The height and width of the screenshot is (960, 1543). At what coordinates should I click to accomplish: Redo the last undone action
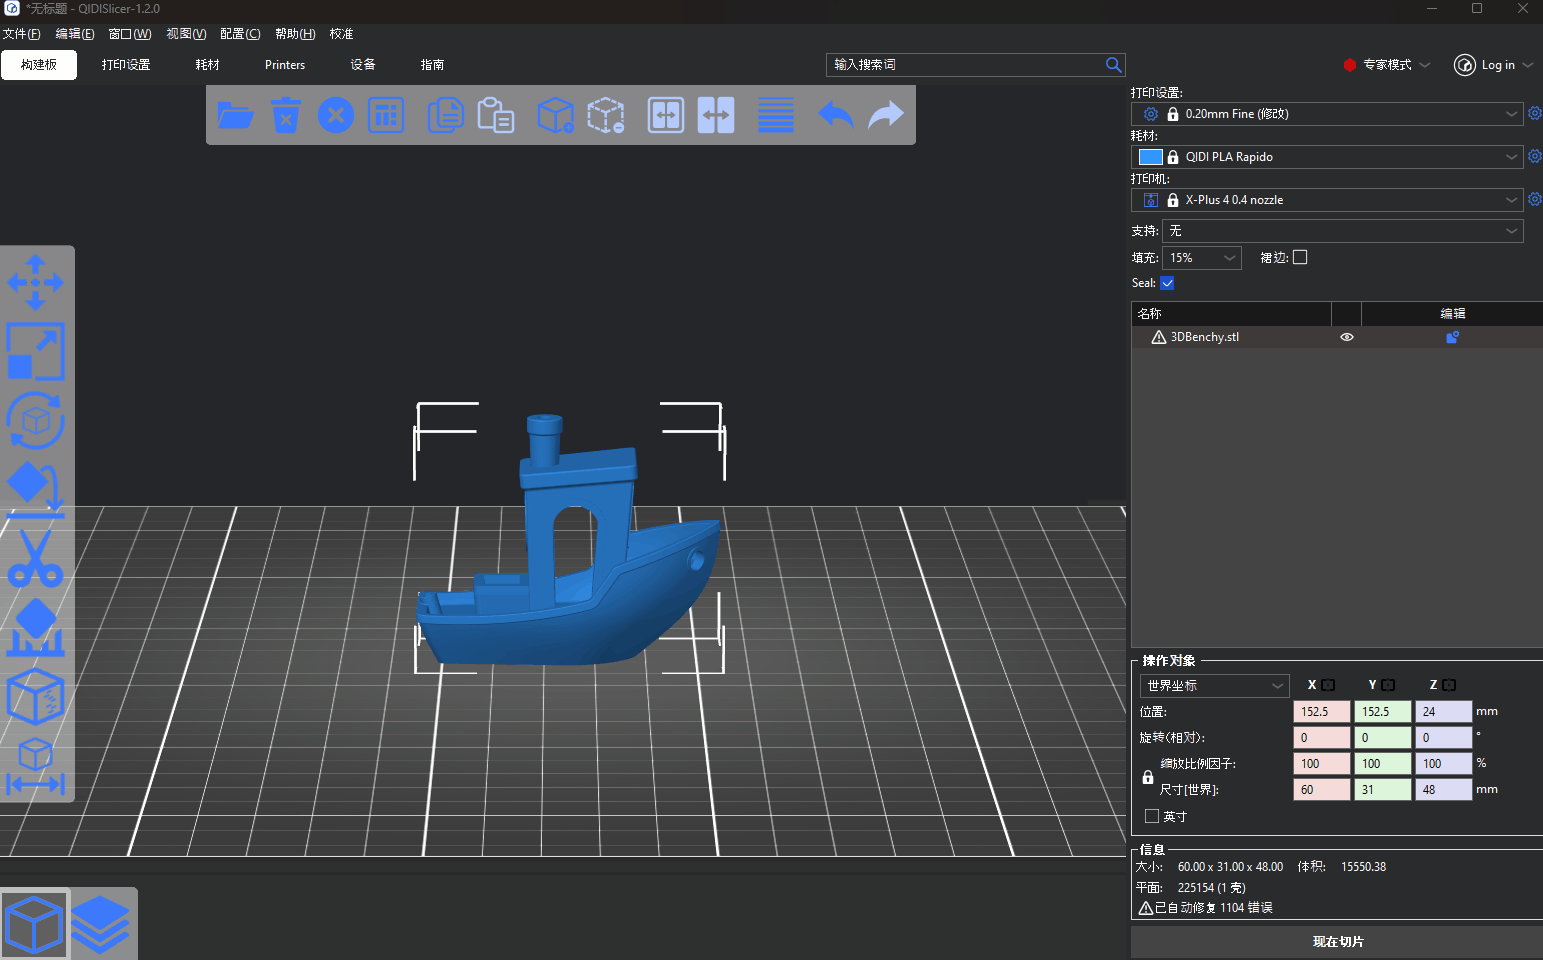(x=886, y=115)
